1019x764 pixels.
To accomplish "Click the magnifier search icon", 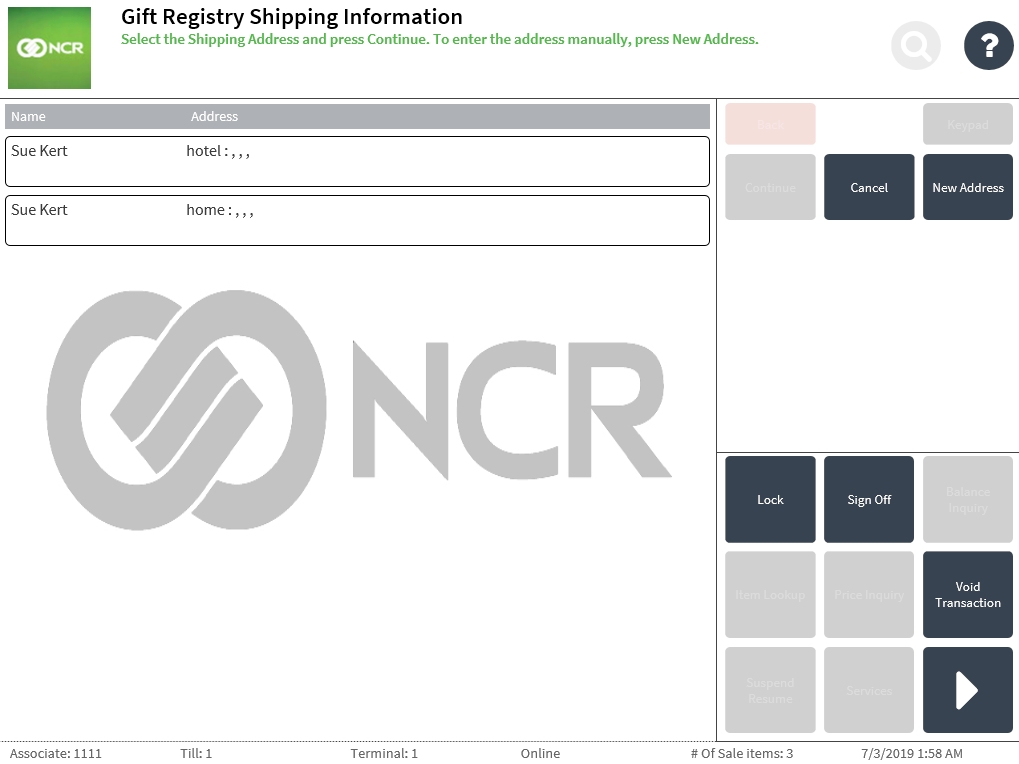I will pos(916,45).
